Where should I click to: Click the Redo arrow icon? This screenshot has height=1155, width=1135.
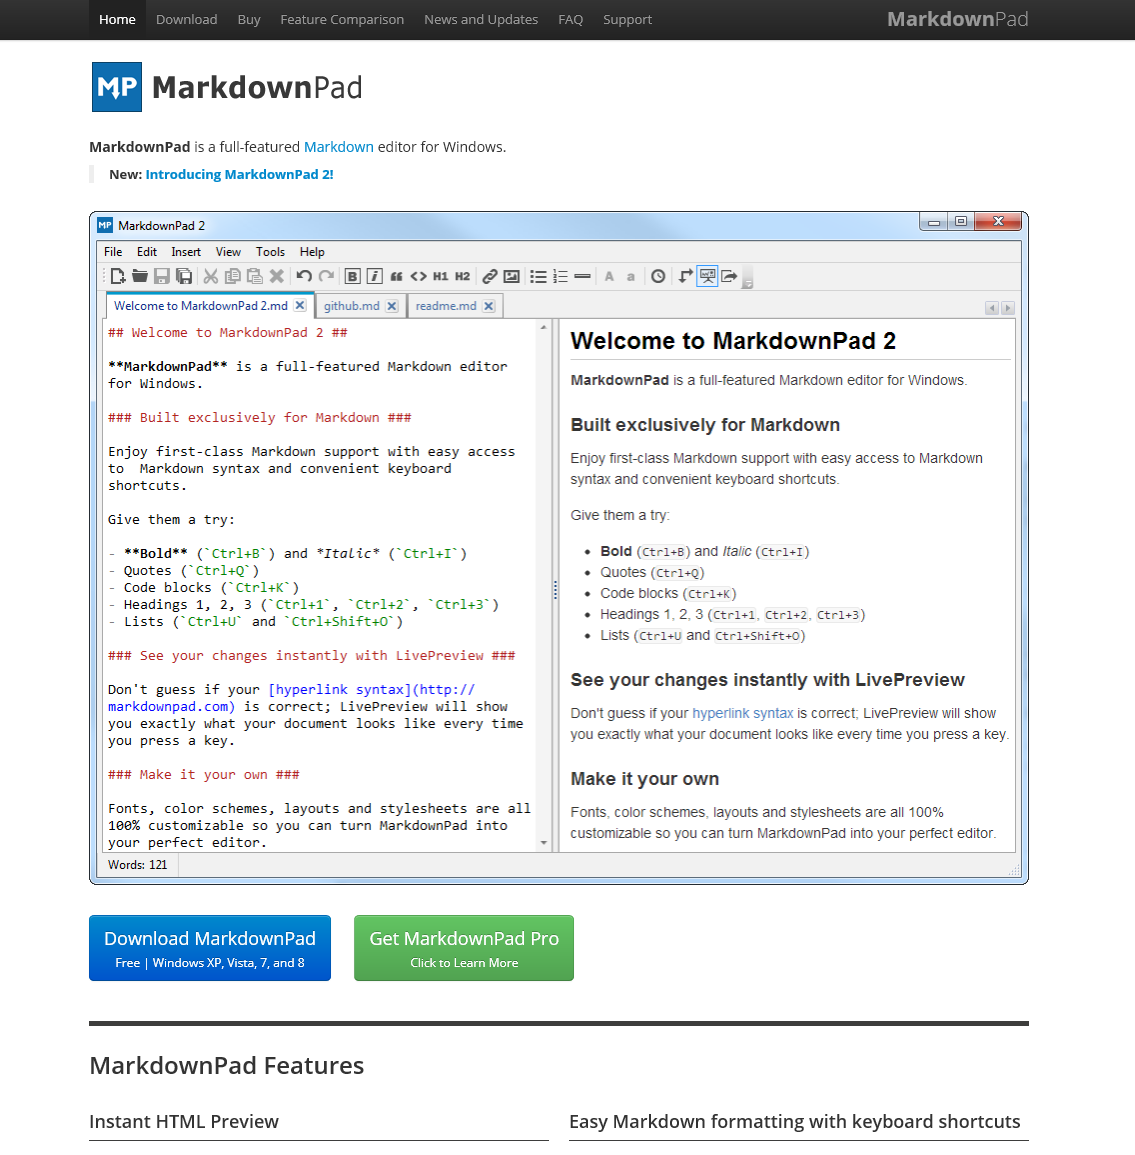tap(326, 276)
